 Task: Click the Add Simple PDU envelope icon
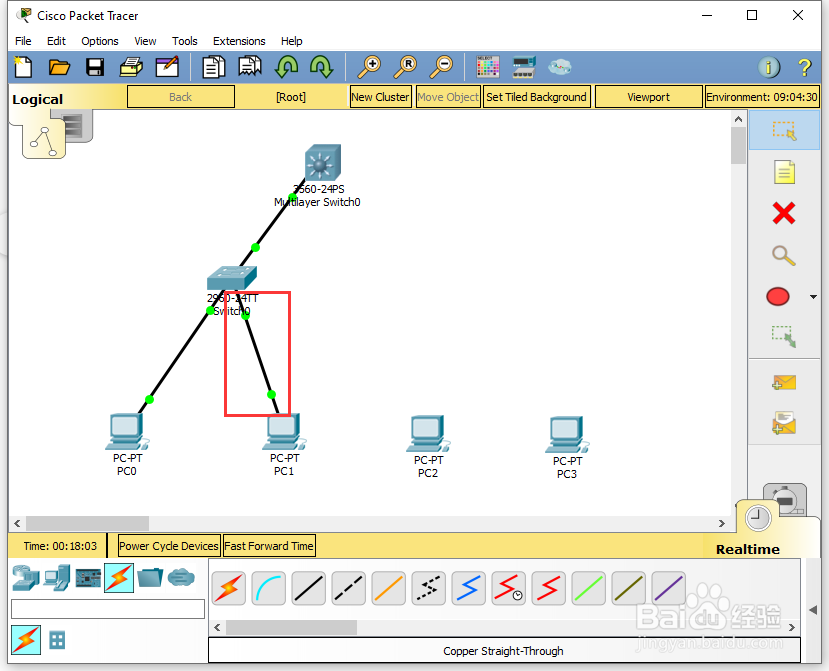[x=784, y=382]
